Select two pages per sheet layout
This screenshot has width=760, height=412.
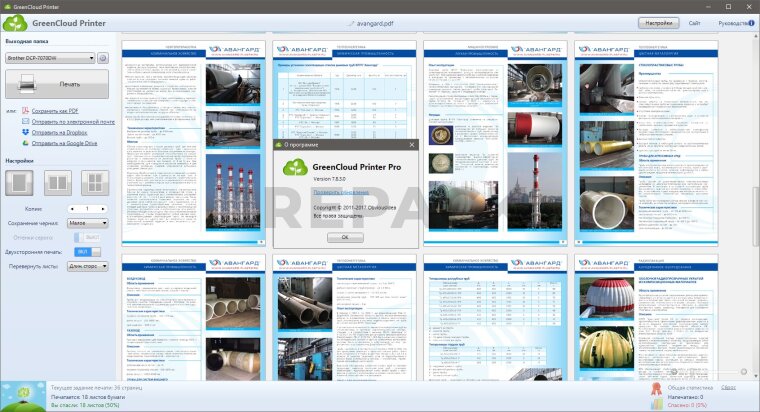57,182
